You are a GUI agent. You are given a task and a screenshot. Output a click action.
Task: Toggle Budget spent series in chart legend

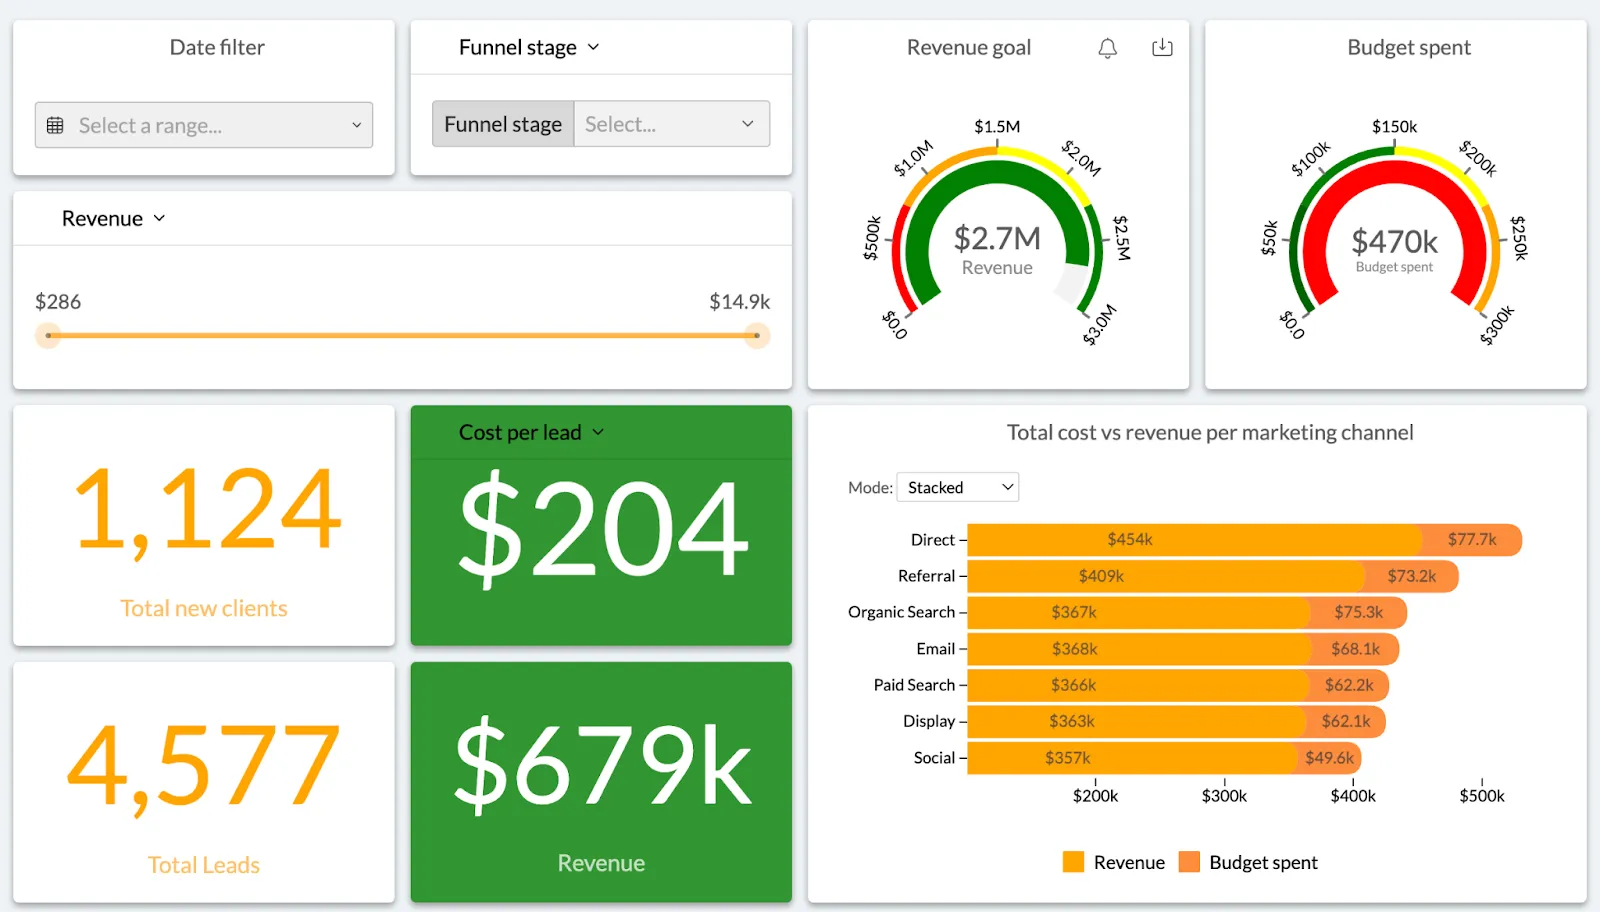tap(1248, 862)
